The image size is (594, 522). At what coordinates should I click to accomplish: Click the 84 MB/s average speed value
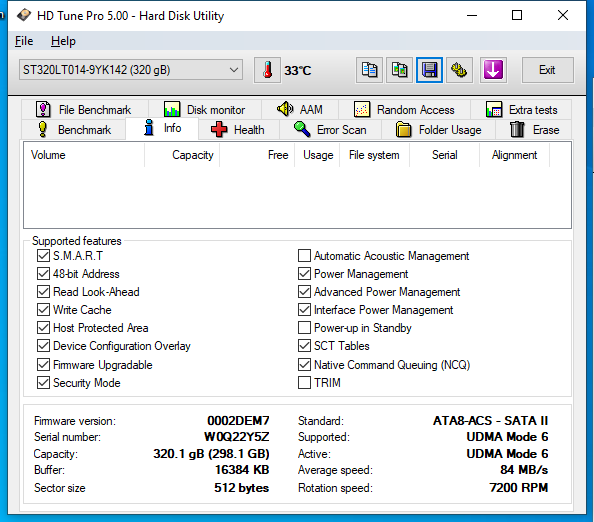coord(524,470)
